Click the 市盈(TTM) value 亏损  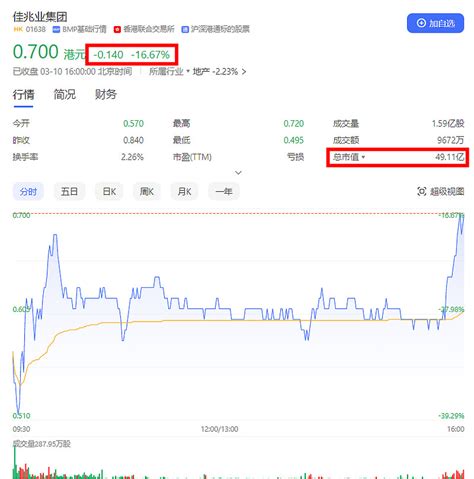pos(296,157)
